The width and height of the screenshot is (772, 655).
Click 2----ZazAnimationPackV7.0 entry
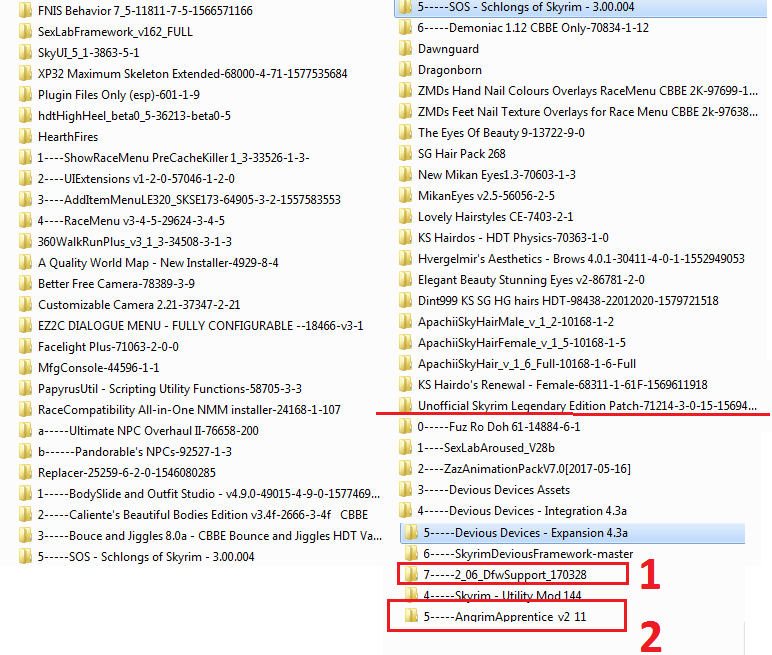coord(524,469)
